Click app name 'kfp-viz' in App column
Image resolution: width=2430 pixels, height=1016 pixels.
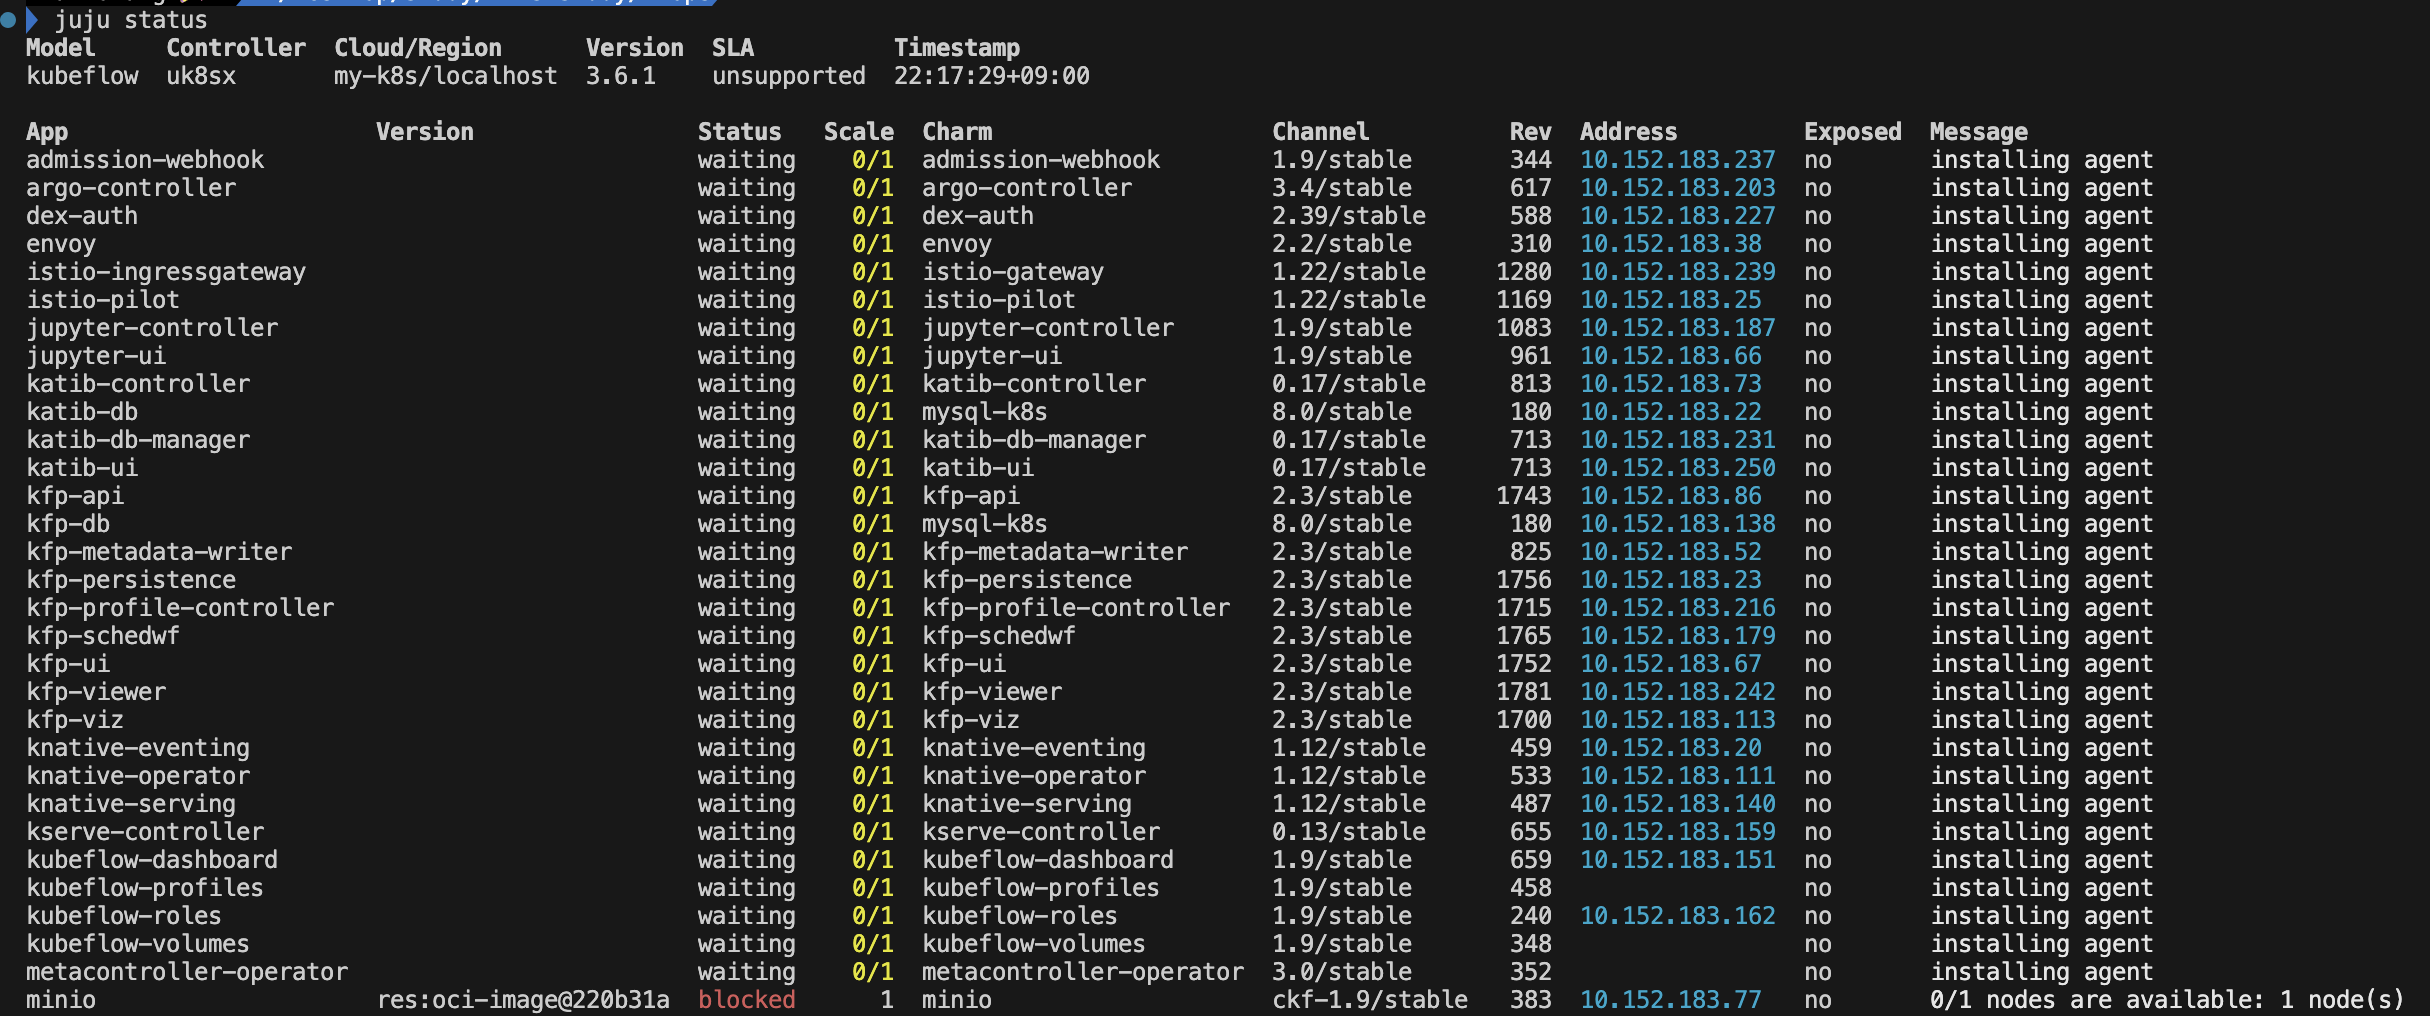click(x=75, y=720)
